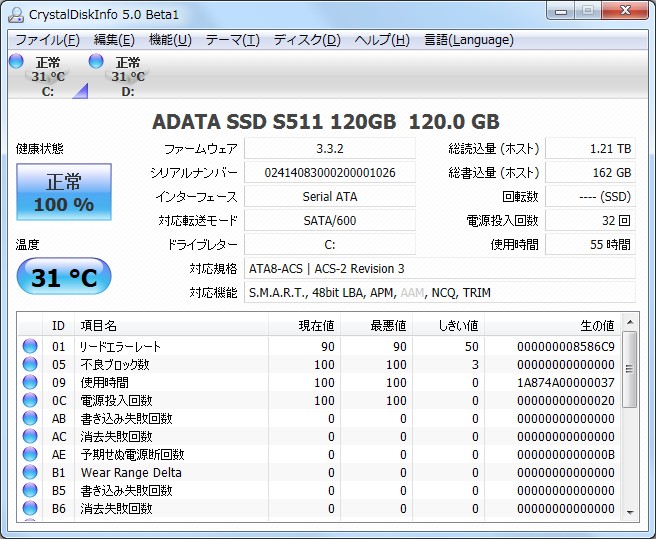The image size is (656, 539).
Task: Click the 31 °C temperature button
Action: (x=64, y=277)
